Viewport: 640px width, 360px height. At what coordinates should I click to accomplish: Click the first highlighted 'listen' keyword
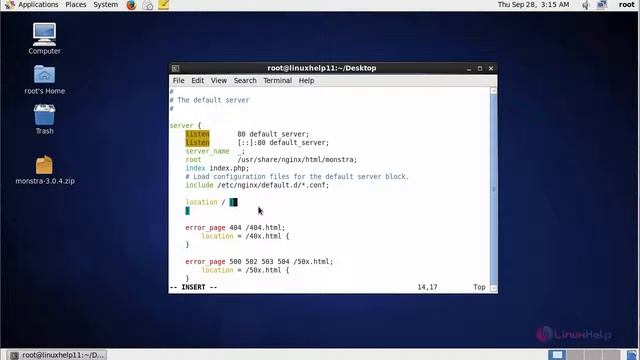point(198,134)
